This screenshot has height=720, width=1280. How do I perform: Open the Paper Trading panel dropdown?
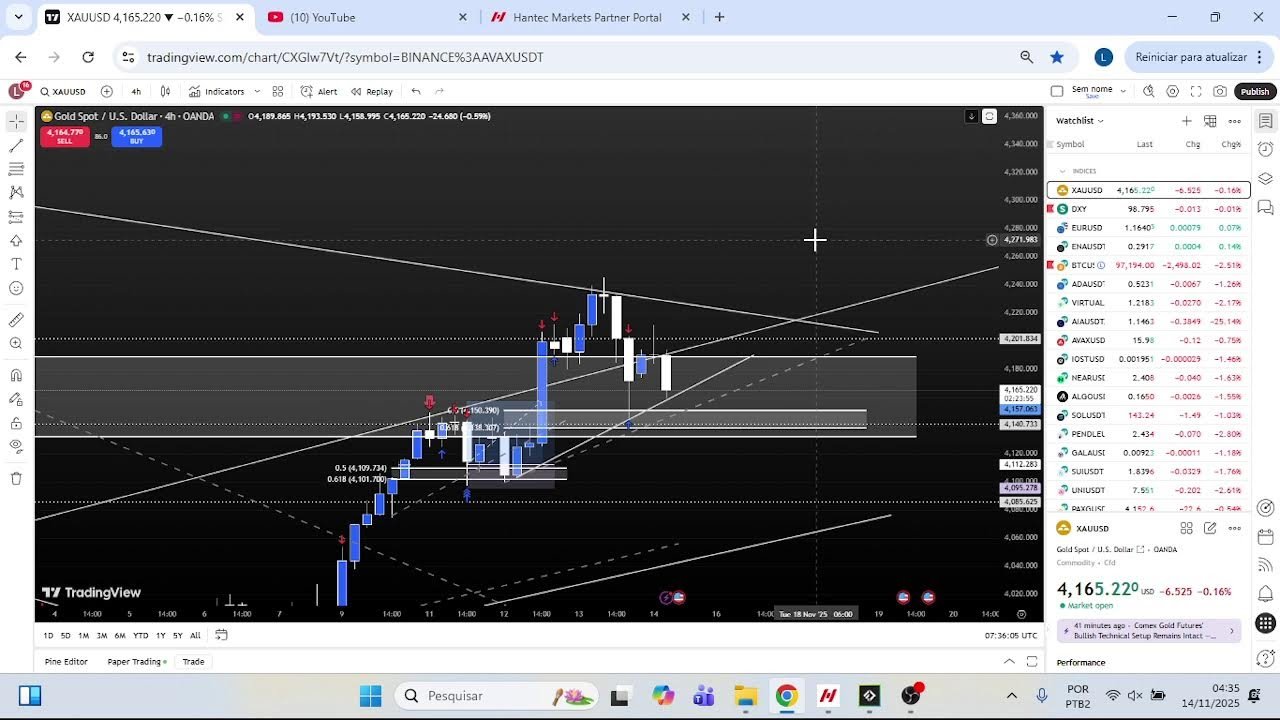tap(139, 662)
